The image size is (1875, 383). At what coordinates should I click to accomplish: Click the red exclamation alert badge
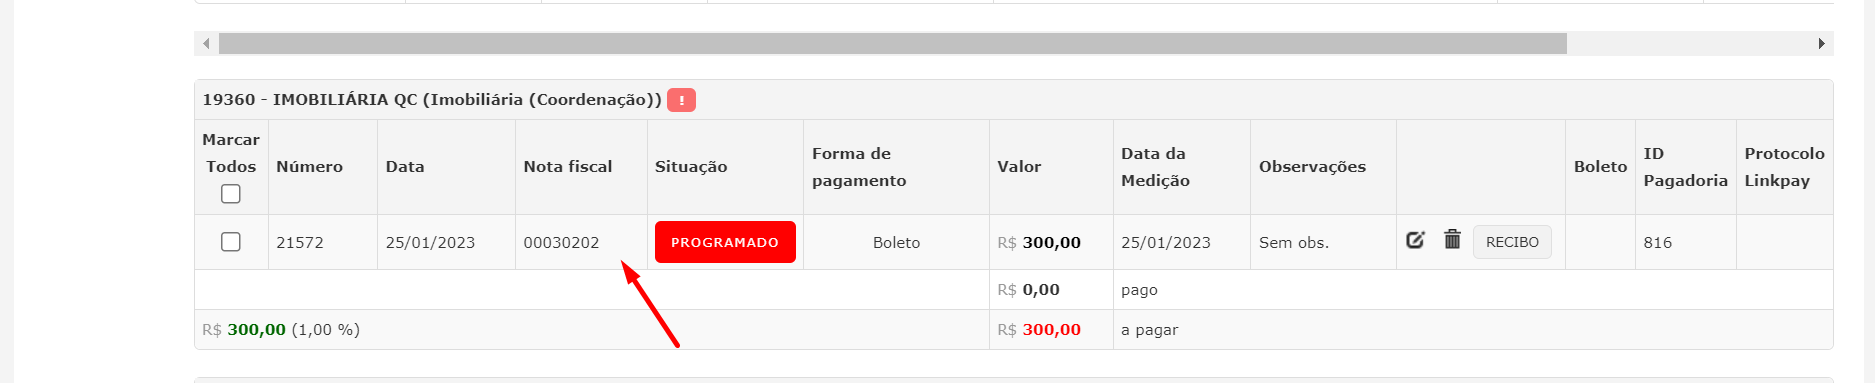coord(681,100)
